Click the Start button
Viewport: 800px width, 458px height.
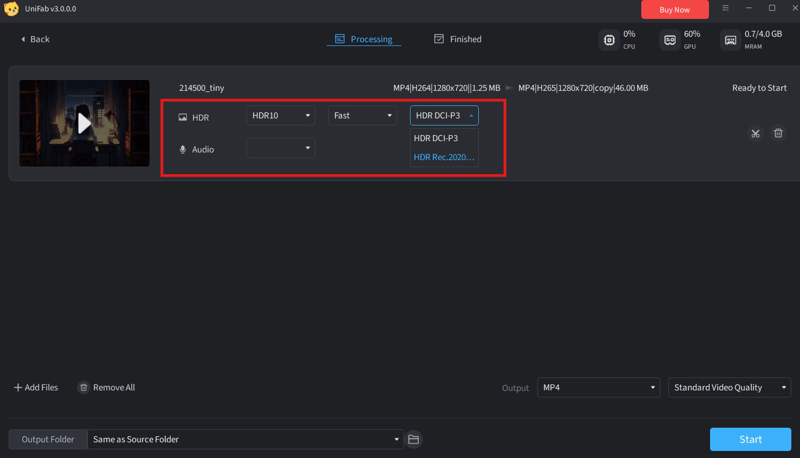click(x=750, y=439)
